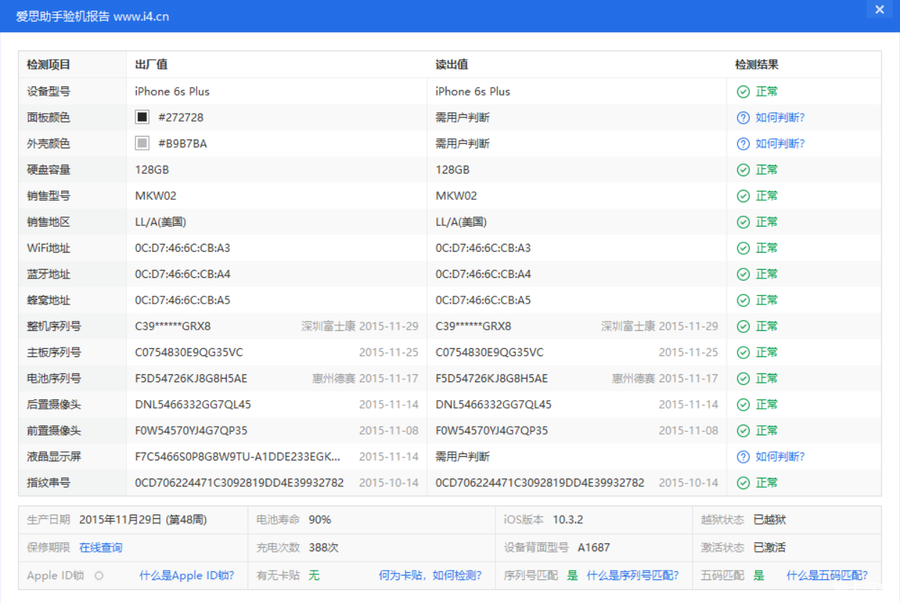Click 在线查询 warranty lookup link
Image resolution: width=900 pixels, height=603 pixels.
pos(100,547)
